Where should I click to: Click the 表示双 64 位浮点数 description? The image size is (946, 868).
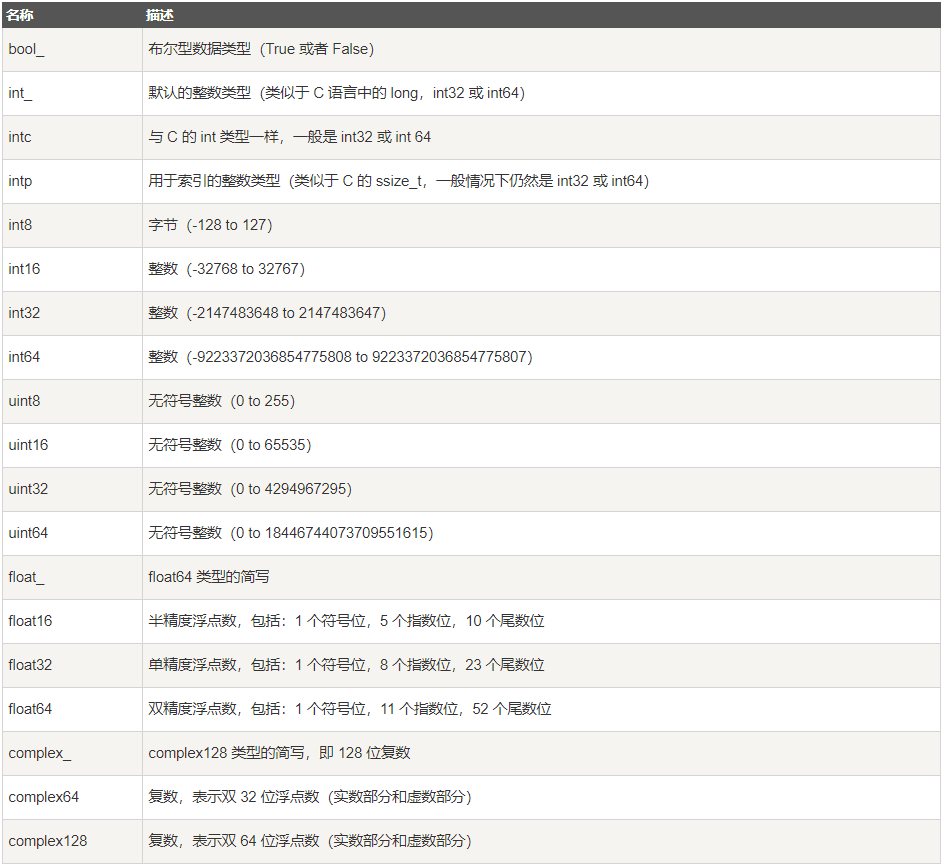[310, 842]
